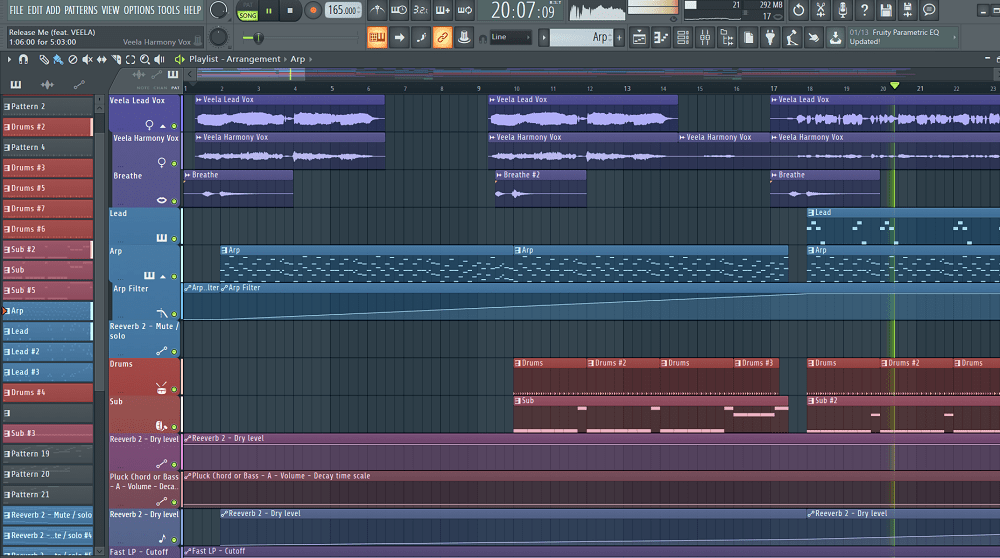Switch to Song mode
This screenshot has height=558, width=1000.
click(247, 15)
